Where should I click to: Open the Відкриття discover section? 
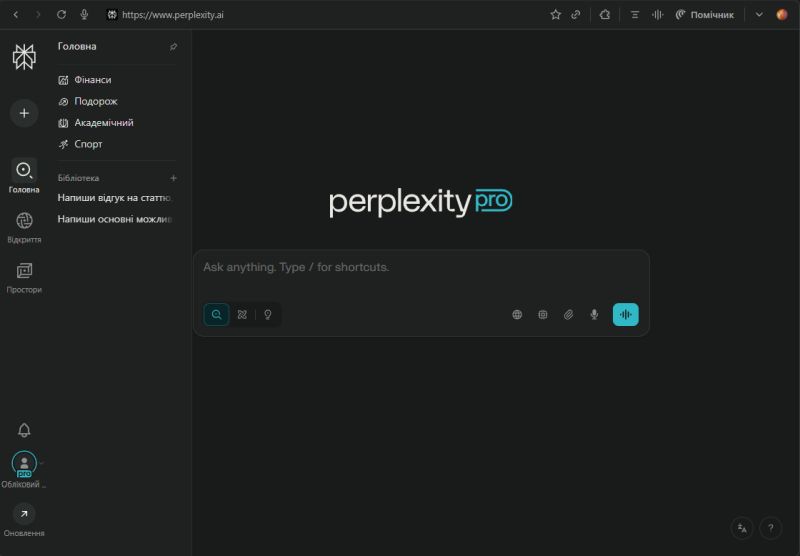click(24, 226)
